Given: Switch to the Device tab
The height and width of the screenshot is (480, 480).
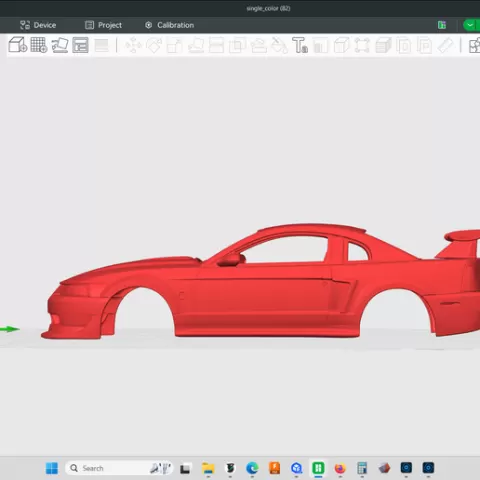Looking at the screenshot, I should pyautogui.click(x=38, y=25).
